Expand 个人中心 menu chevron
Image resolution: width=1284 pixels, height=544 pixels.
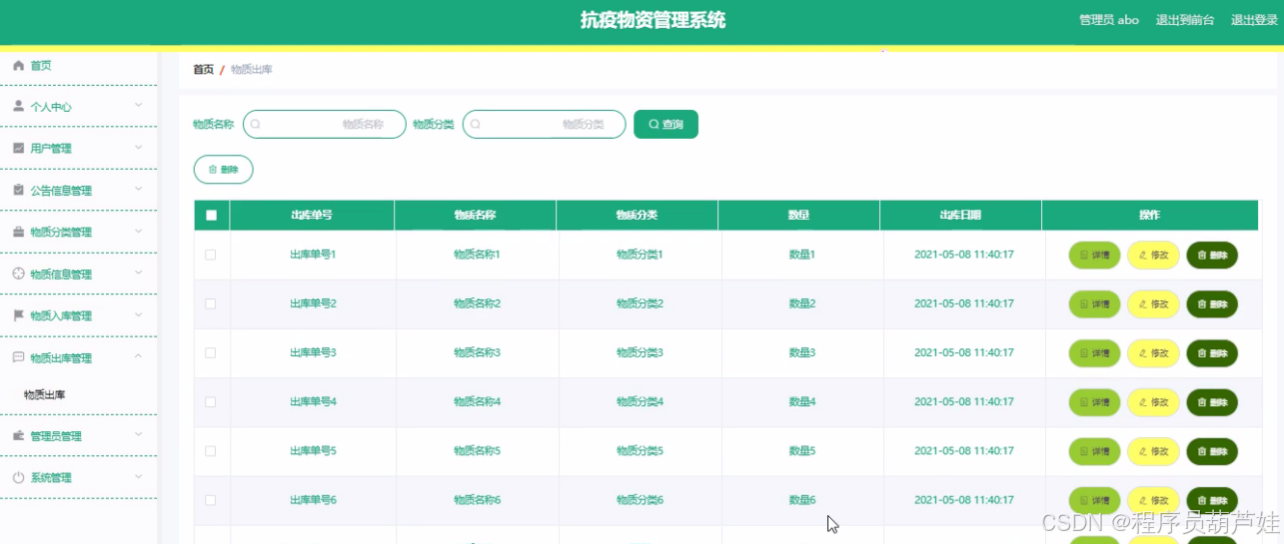point(138,105)
